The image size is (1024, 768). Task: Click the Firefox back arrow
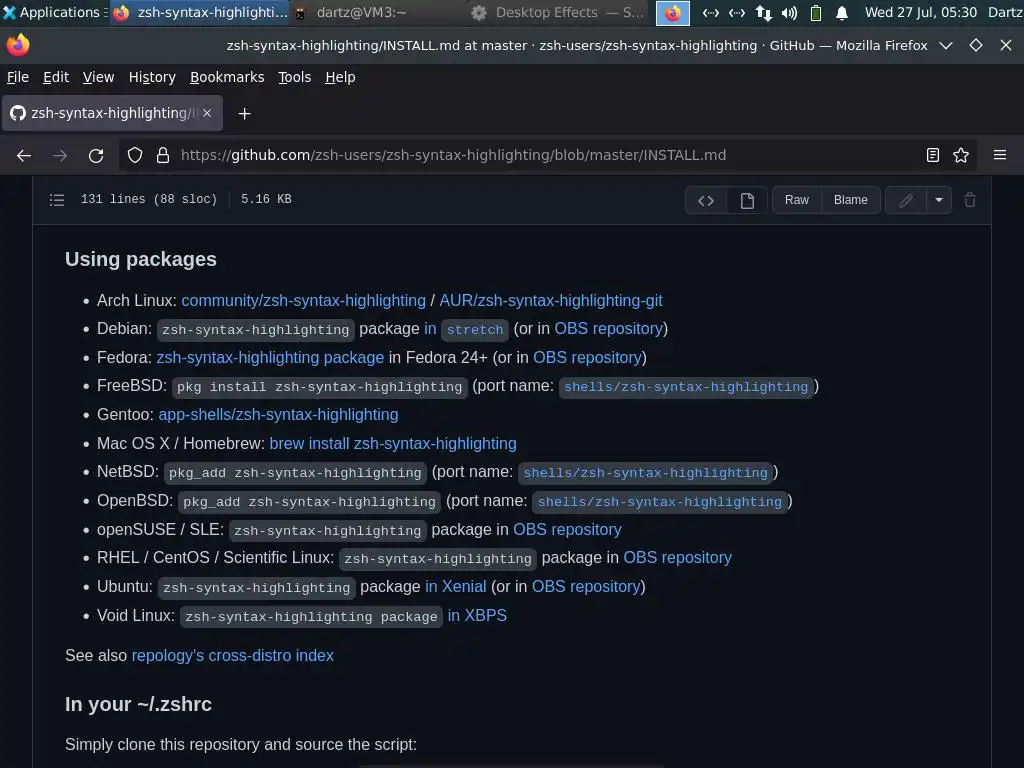(x=24, y=155)
